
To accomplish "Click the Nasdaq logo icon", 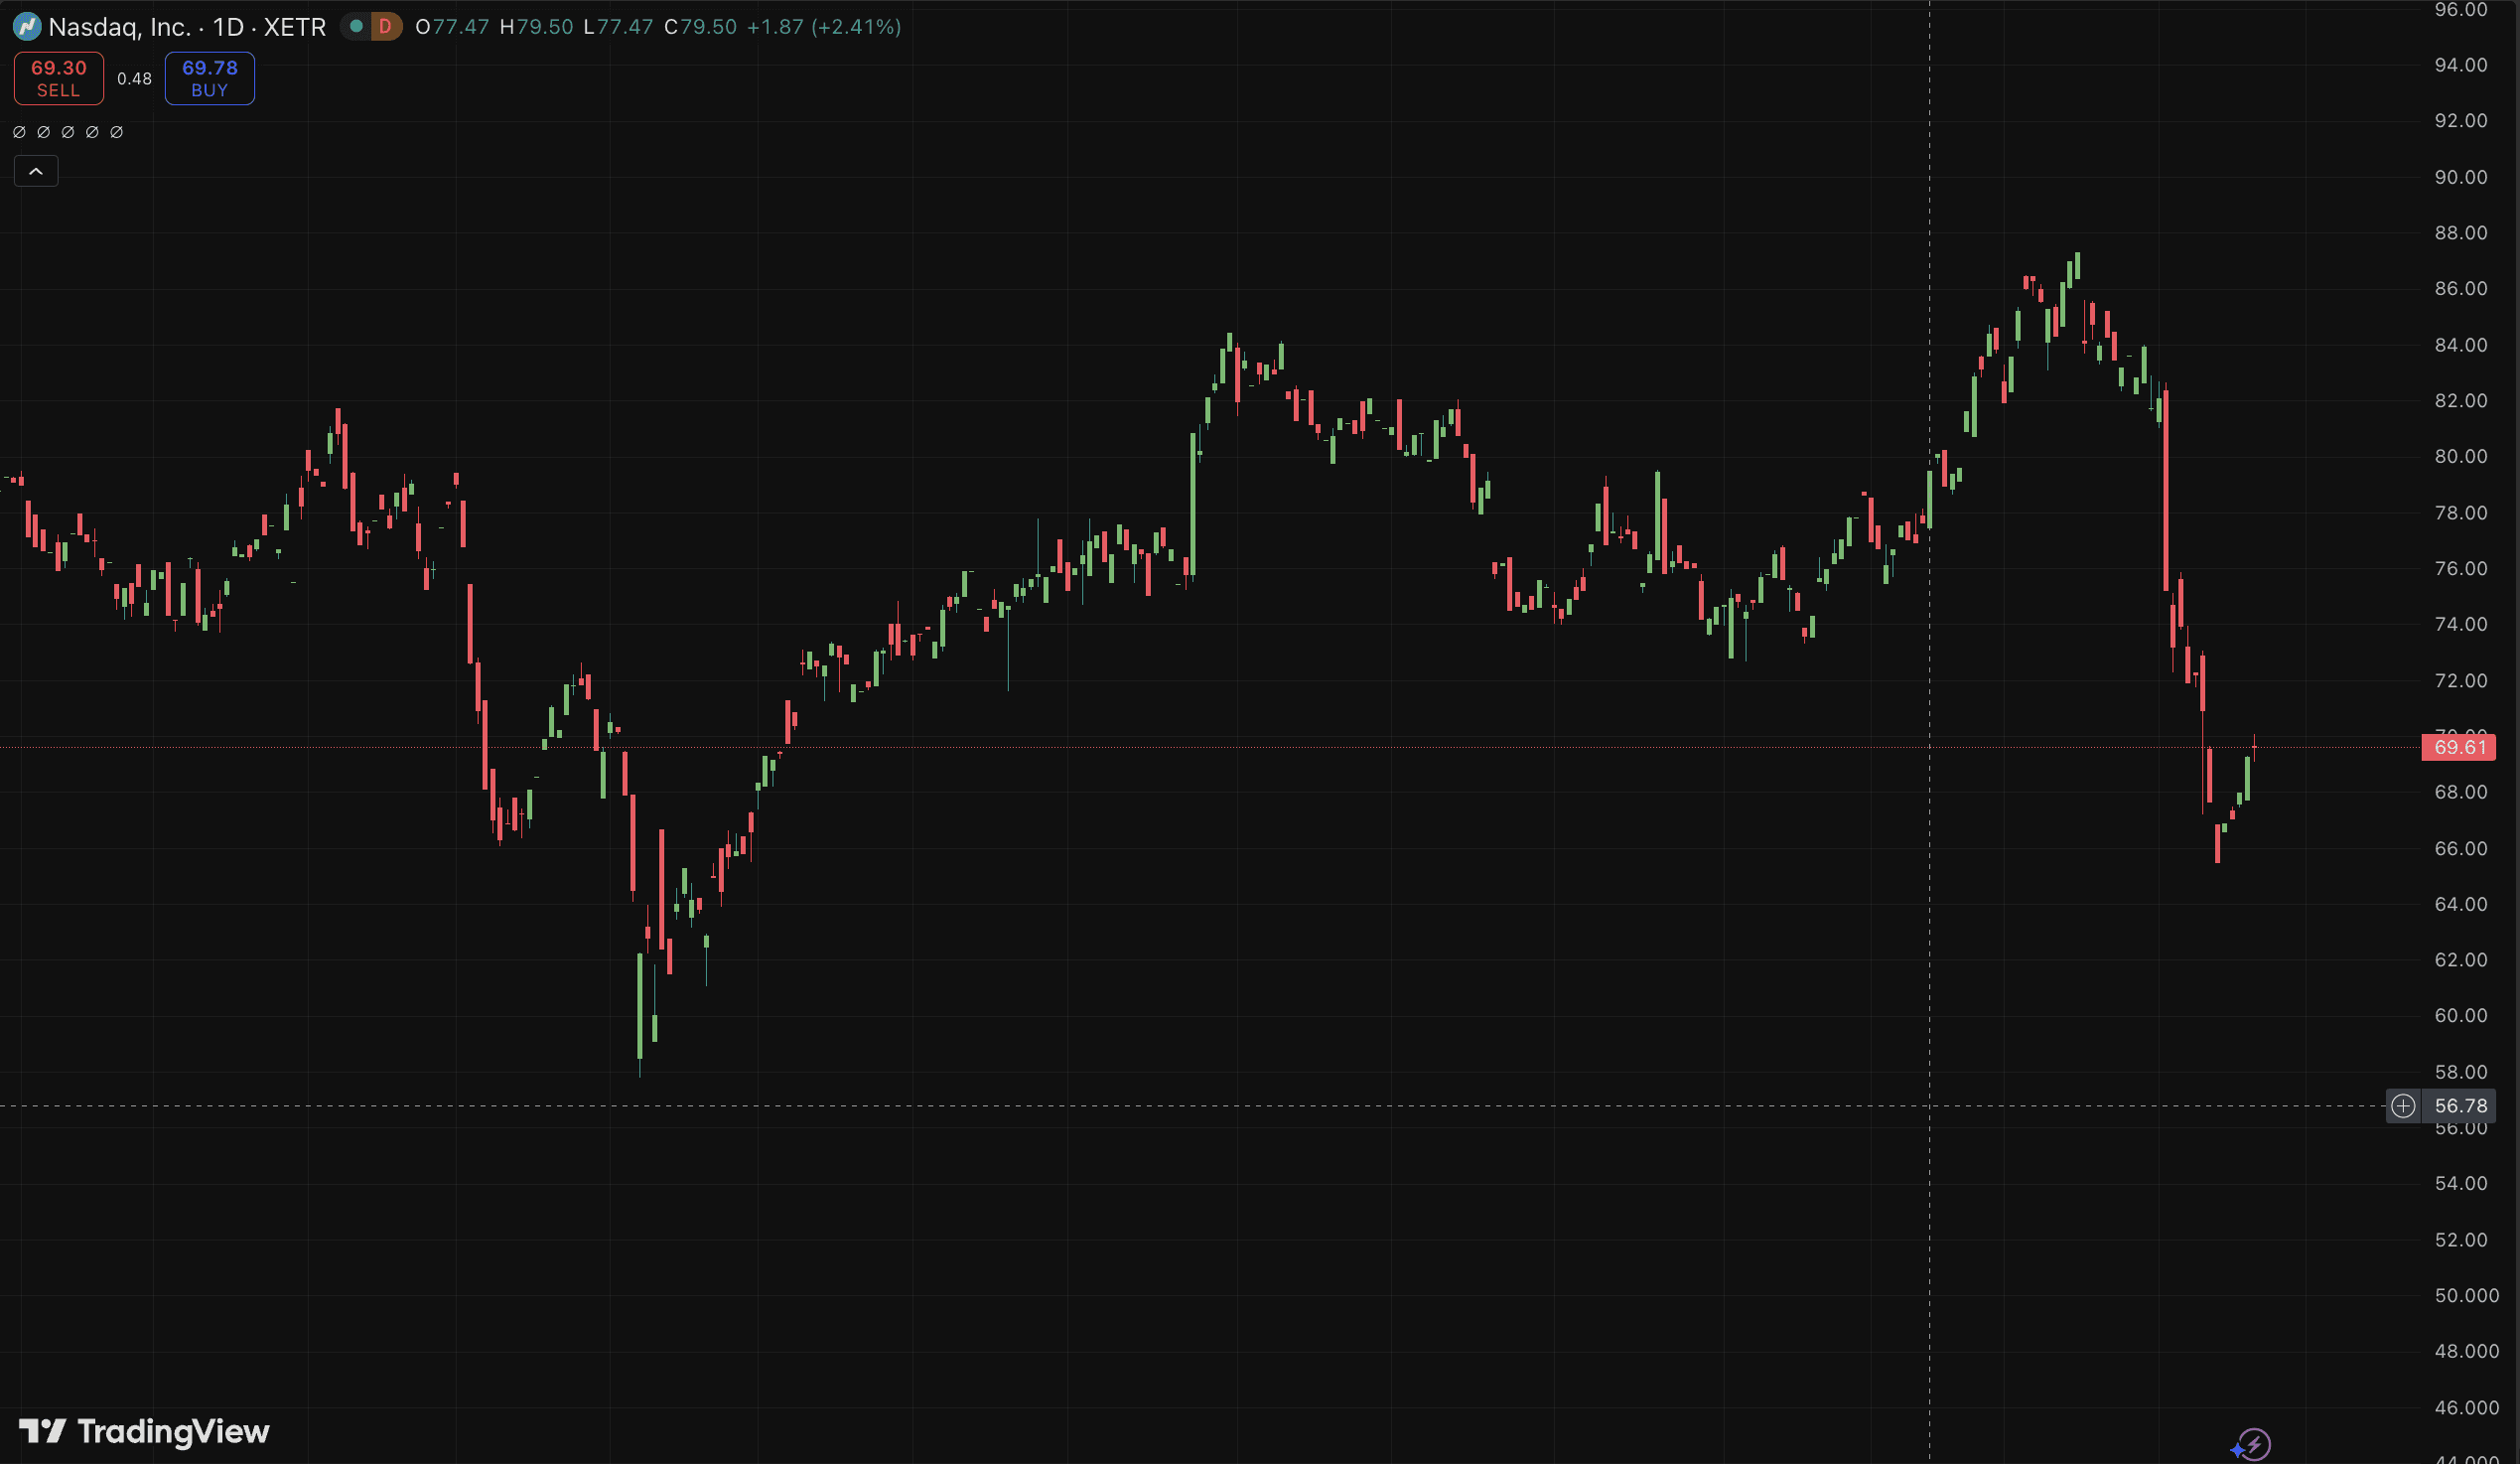I will [x=27, y=27].
